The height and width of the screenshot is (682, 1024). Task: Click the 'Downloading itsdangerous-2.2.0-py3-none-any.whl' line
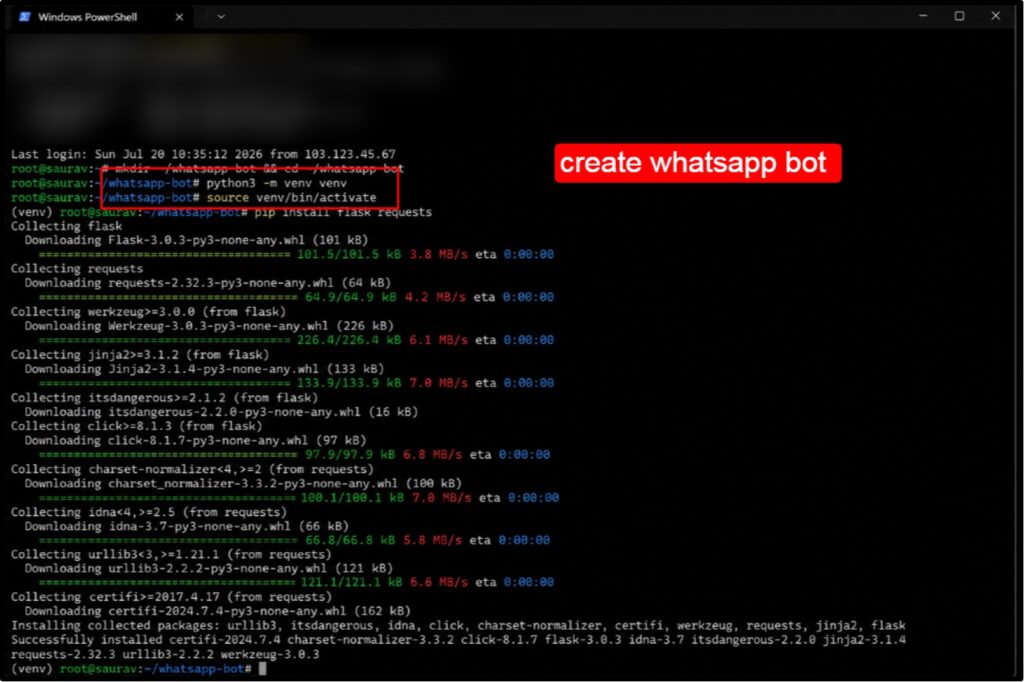(x=221, y=412)
